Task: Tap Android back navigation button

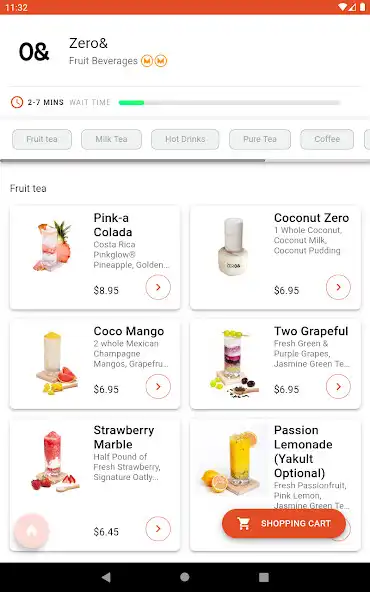Action: pyautogui.click(x=106, y=577)
